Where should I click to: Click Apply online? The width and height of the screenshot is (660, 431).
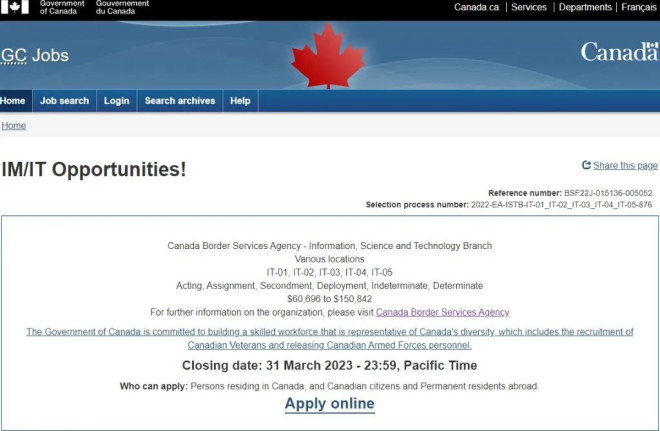(x=329, y=403)
